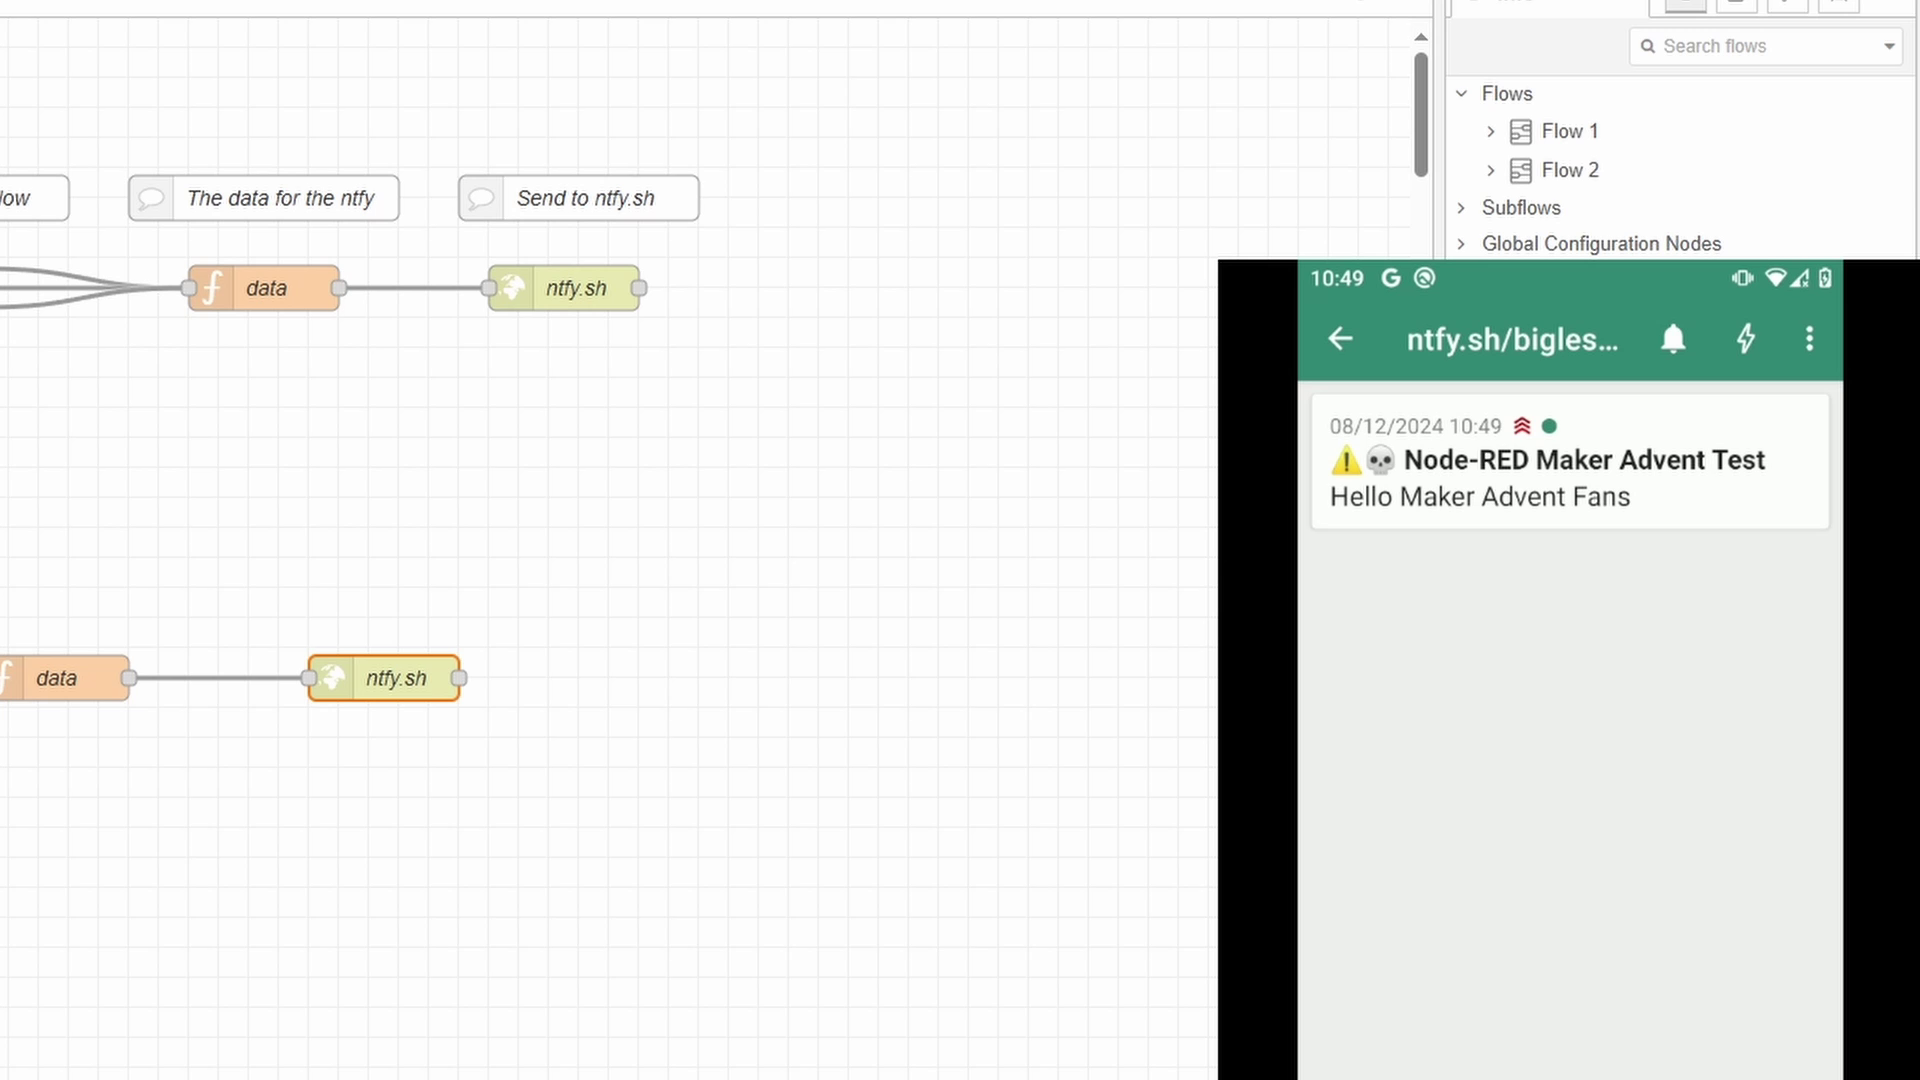
Task: Click the magnifier icon in Search flows
Action: pos(1647,46)
